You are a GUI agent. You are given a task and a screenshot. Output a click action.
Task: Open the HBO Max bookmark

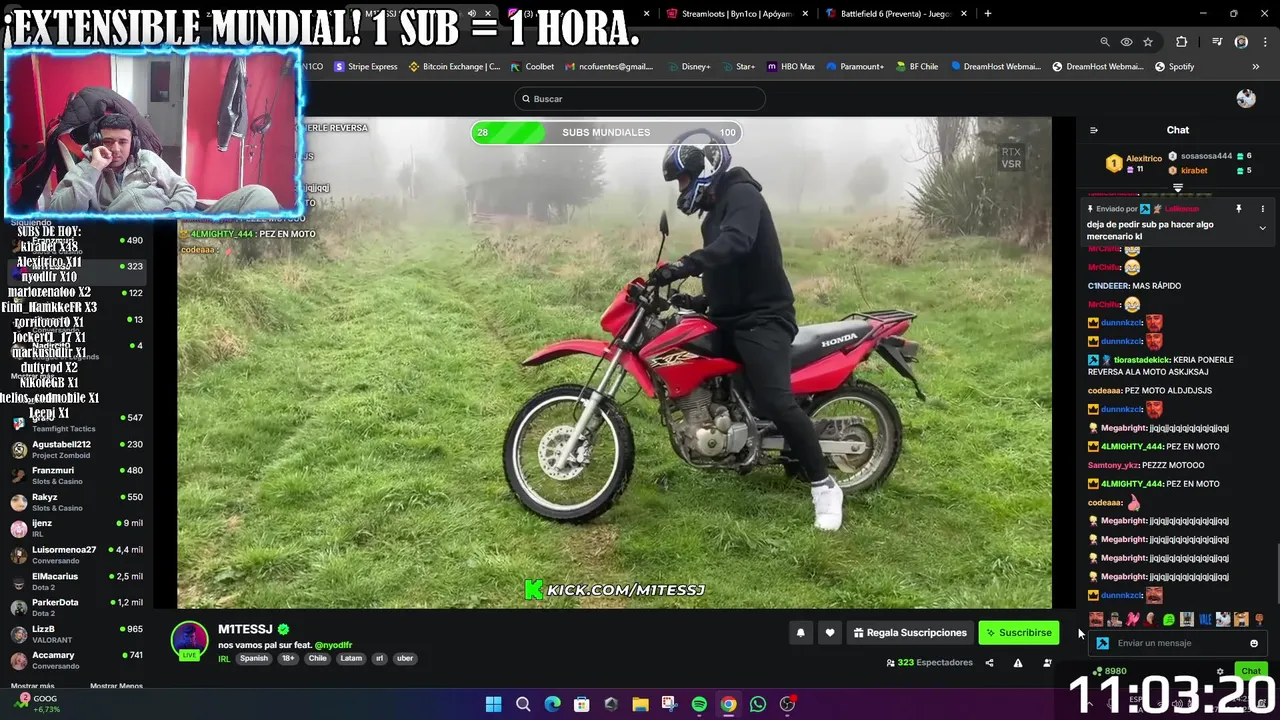tap(791, 67)
